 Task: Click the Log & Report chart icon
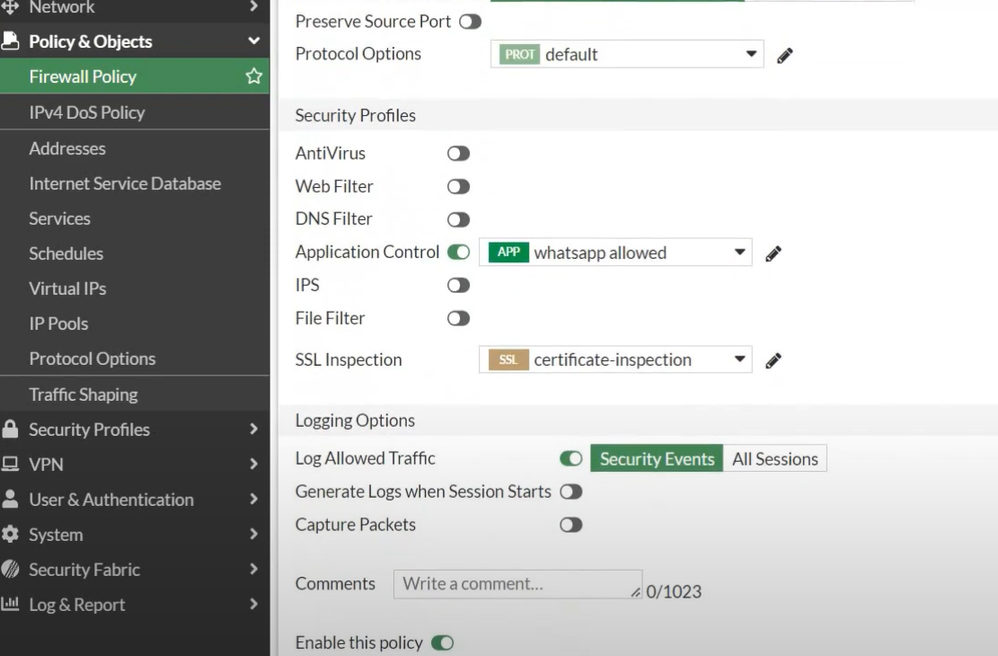pos(10,604)
